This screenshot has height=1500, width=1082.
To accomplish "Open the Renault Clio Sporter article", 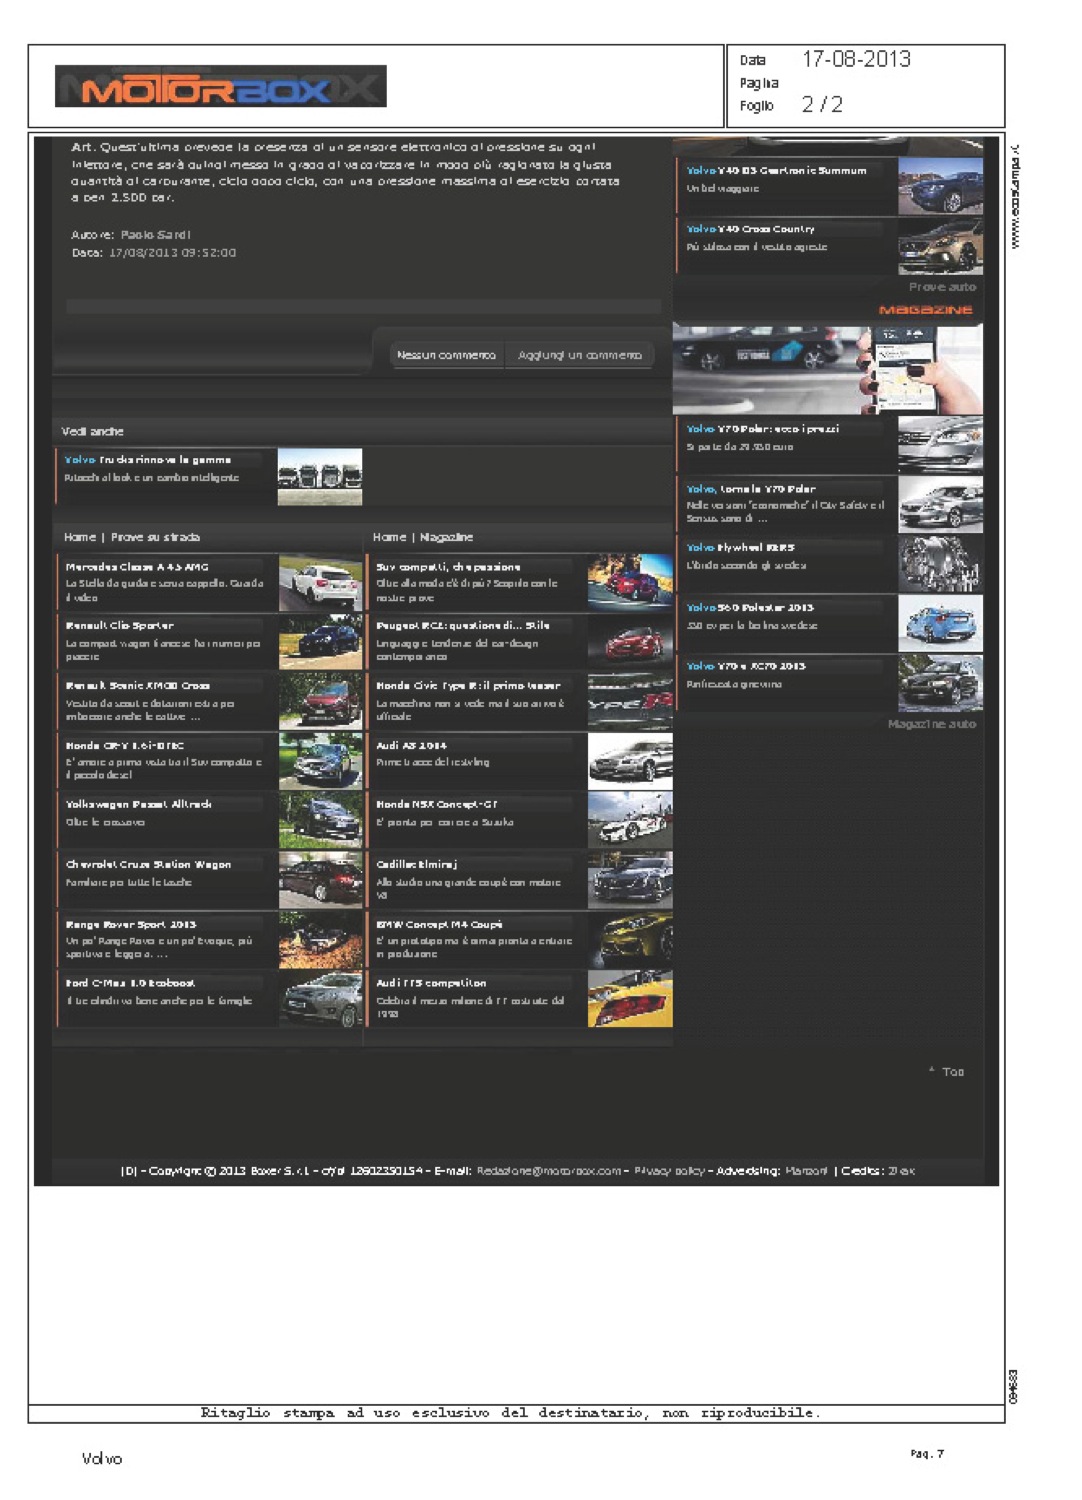I will click(120, 626).
